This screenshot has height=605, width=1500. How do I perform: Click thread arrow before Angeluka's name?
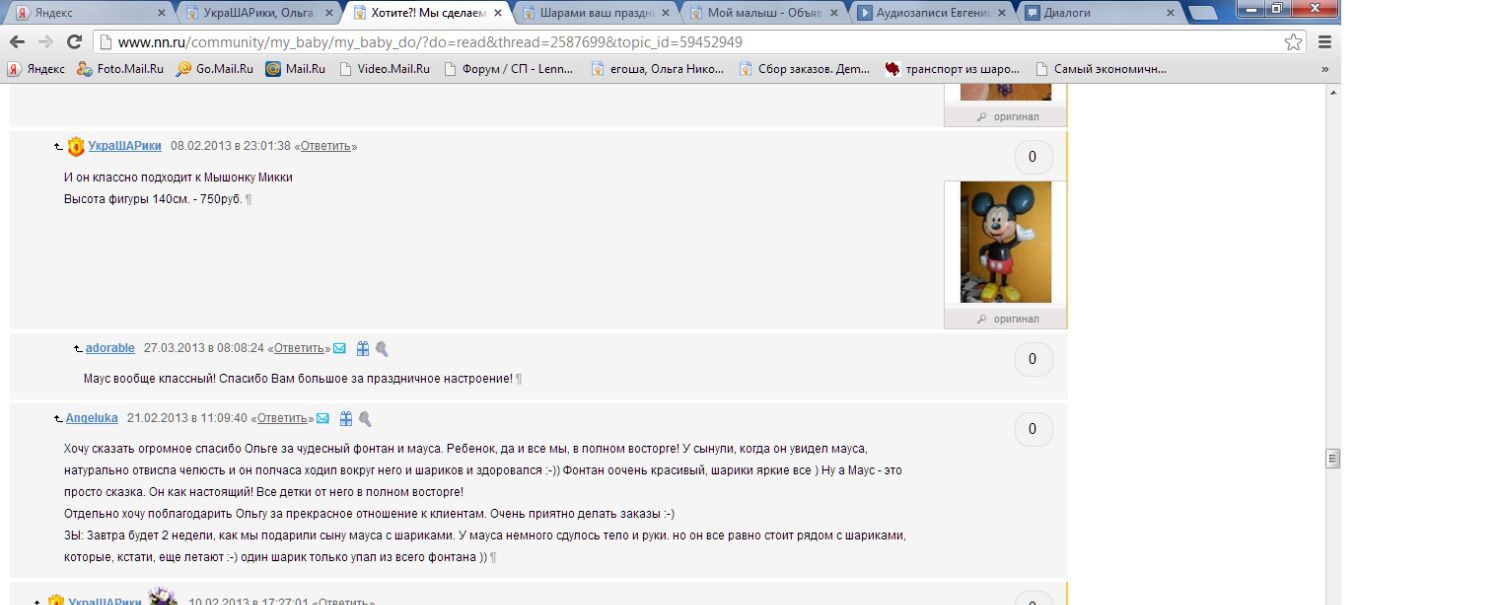[59, 419]
